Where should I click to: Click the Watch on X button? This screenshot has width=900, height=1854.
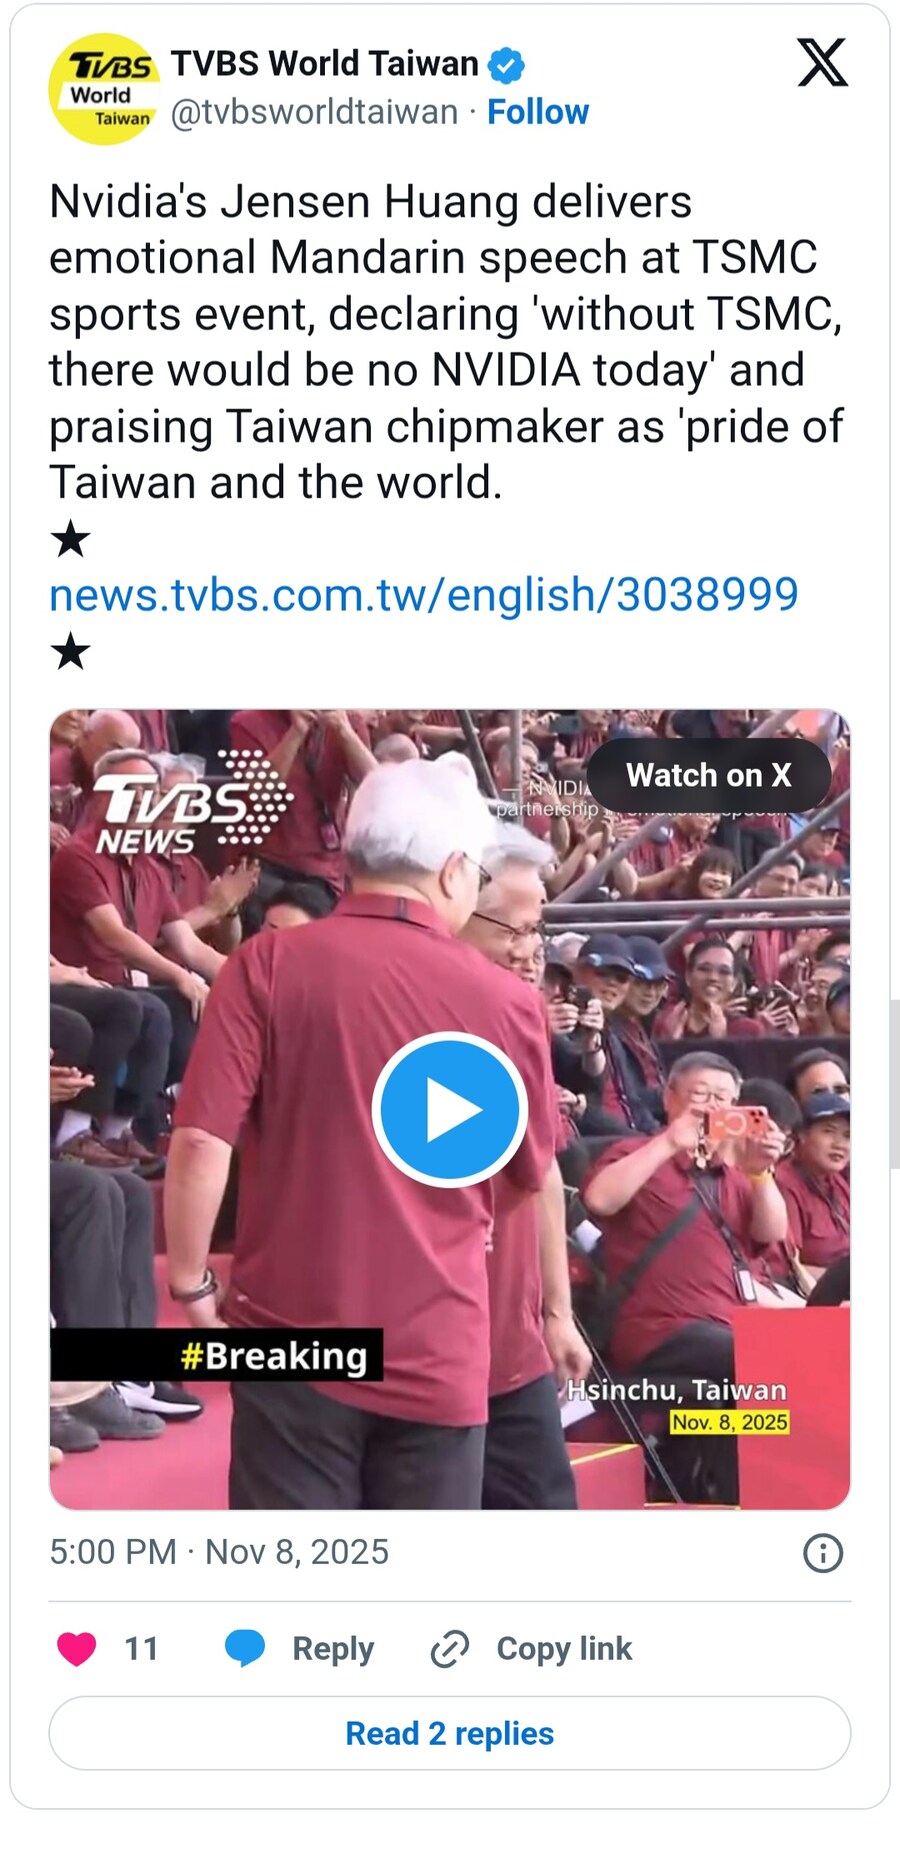pyautogui.click(x=709, y=775)
